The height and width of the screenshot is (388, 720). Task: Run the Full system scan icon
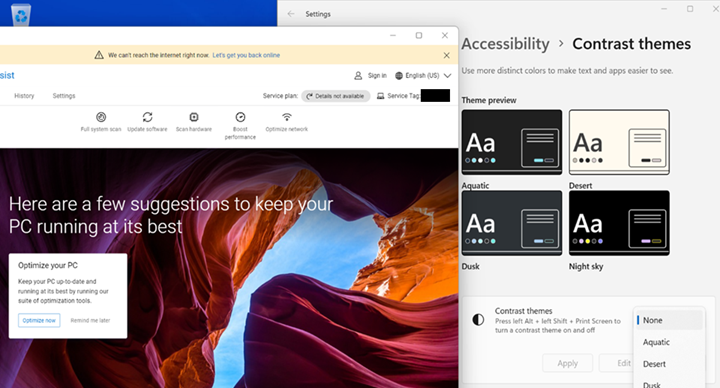(x=101, y=117)
